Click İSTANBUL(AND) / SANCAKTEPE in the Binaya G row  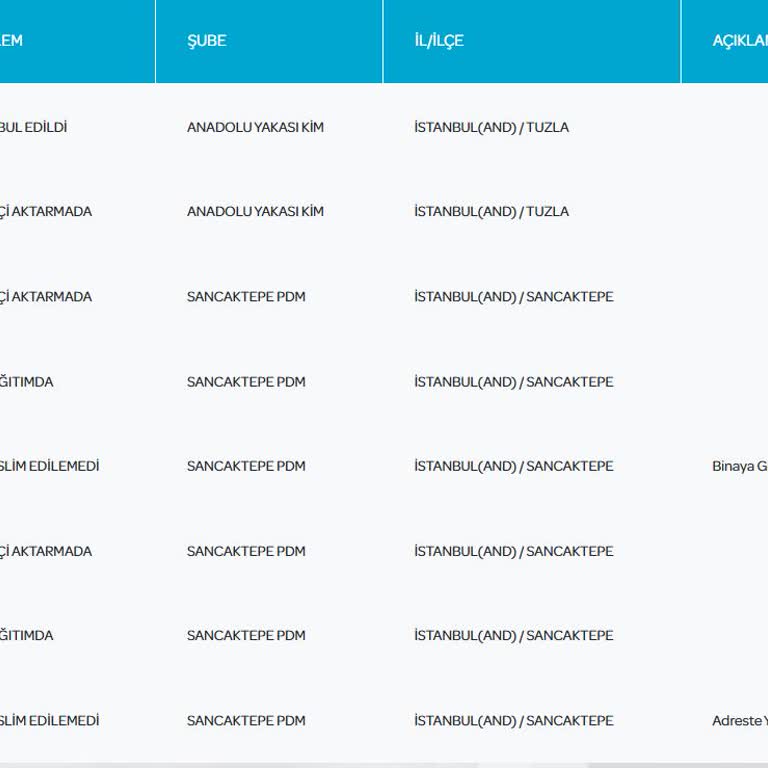[x=514, y=466]
